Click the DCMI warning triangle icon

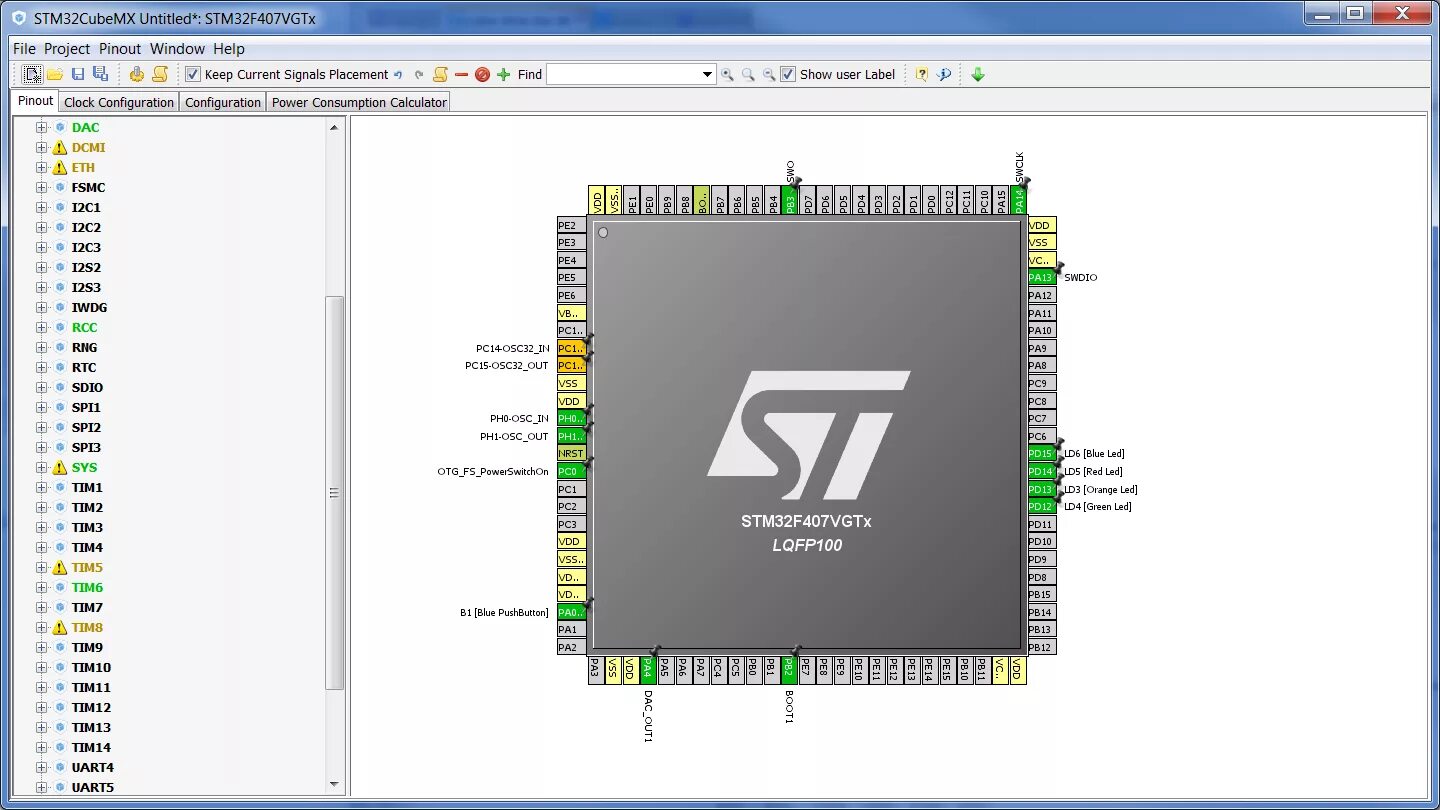point(59,148)
